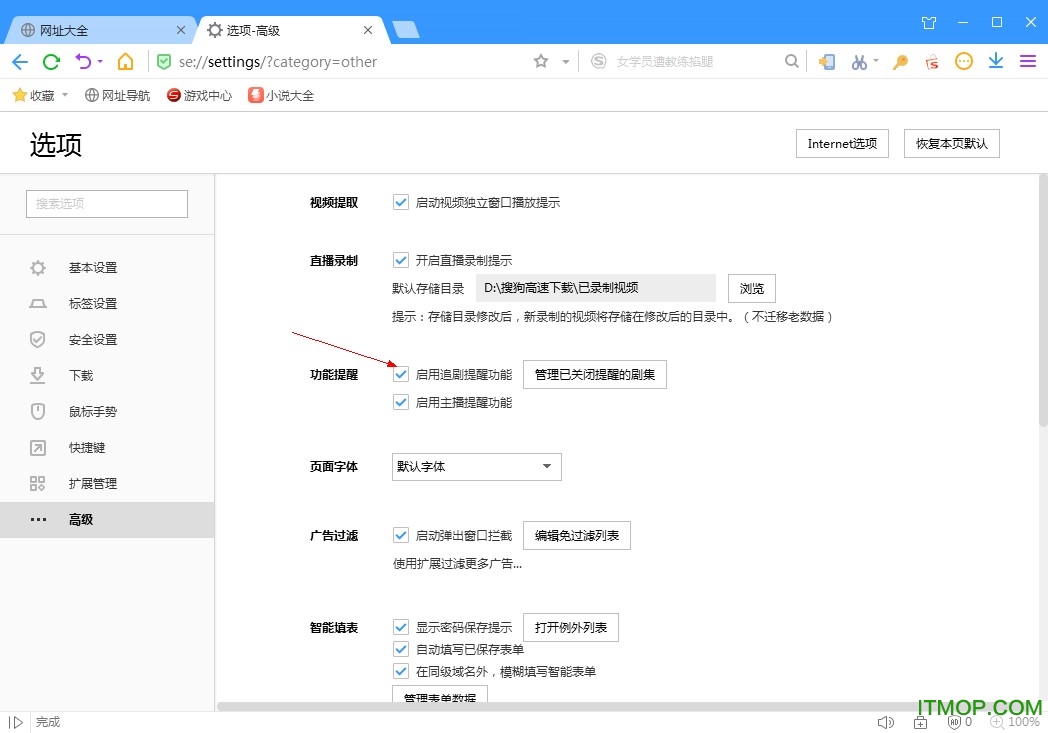1048x733 pixels.
Task: Click the page repair icon in status bar
Action: (x=920, y=721)
